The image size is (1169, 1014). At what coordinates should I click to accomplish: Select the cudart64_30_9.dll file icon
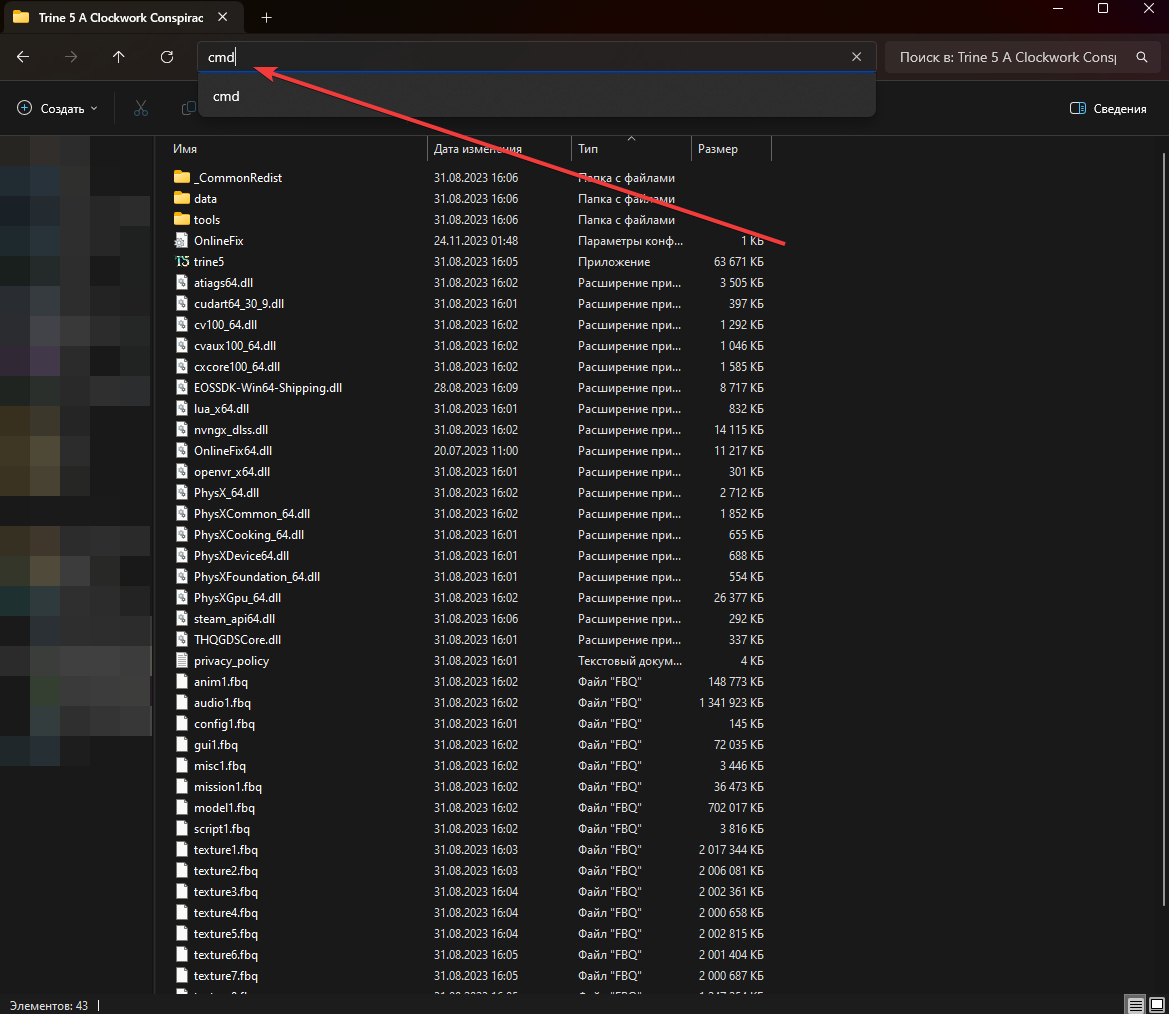click(x=182, y=303)
